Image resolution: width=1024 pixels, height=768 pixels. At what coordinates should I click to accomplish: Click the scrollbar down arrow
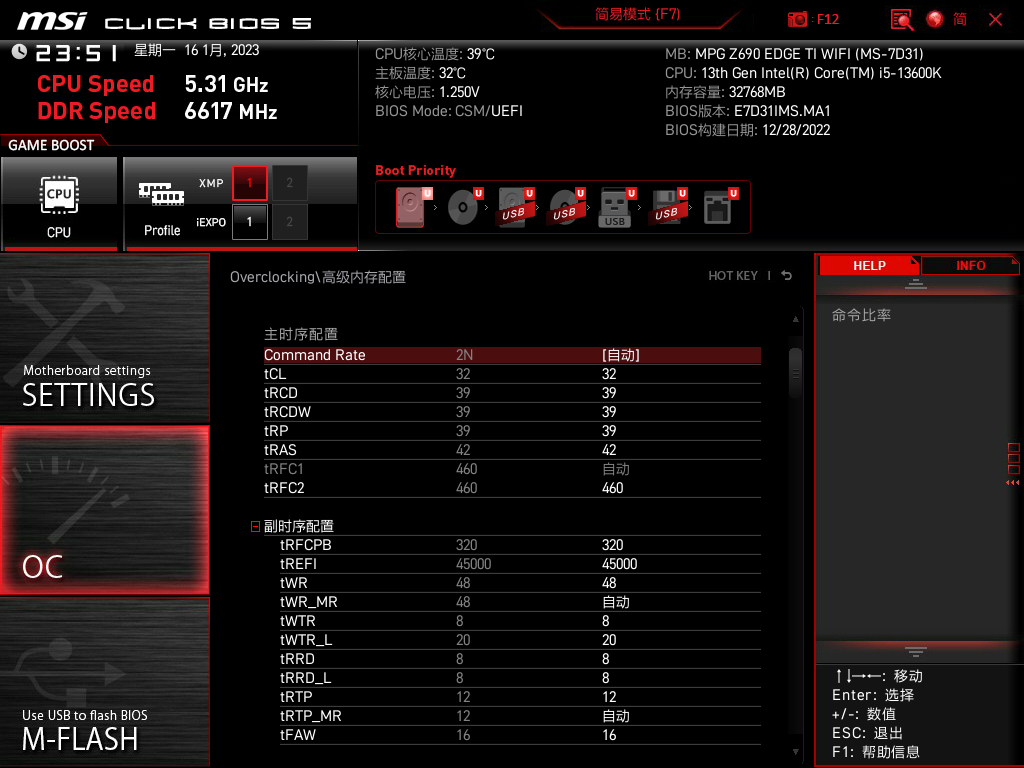pos(795,752)
